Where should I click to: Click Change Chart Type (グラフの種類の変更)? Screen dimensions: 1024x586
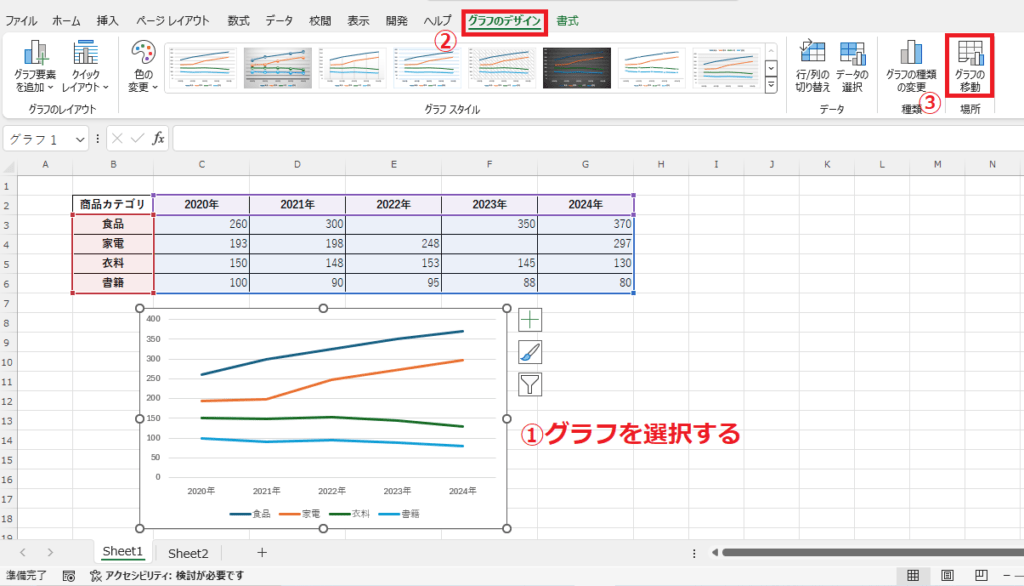[911, 66]
